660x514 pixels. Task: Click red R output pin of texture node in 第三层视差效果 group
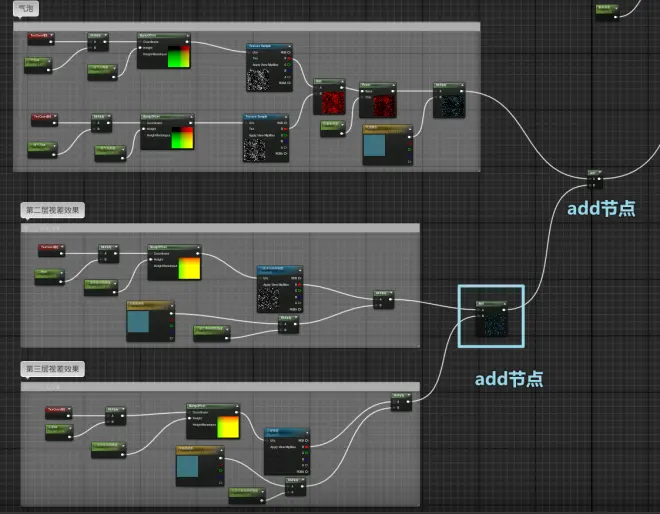point(306,447)
